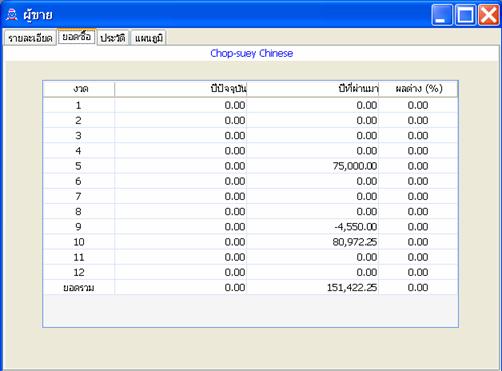Screen dimensions: 502x371
Task: Select period 10 row number
Action: click(79, 242)
